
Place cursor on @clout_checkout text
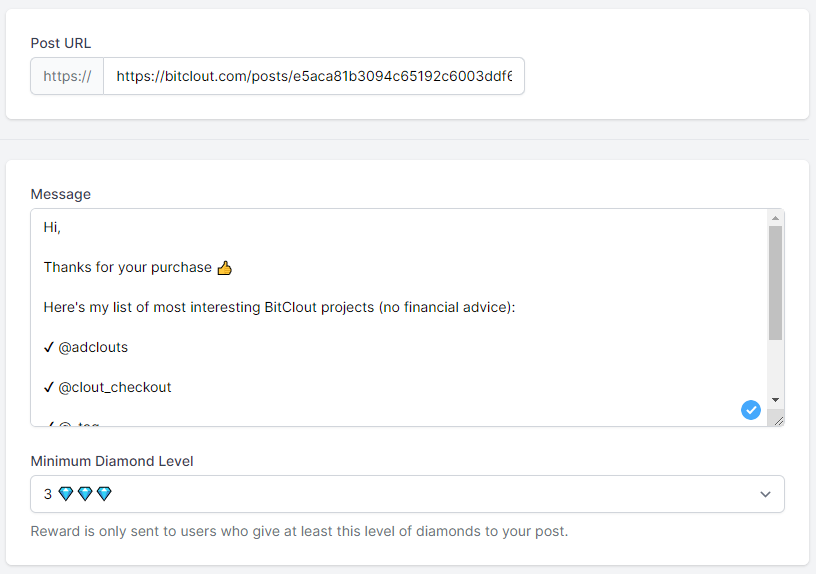115,387
